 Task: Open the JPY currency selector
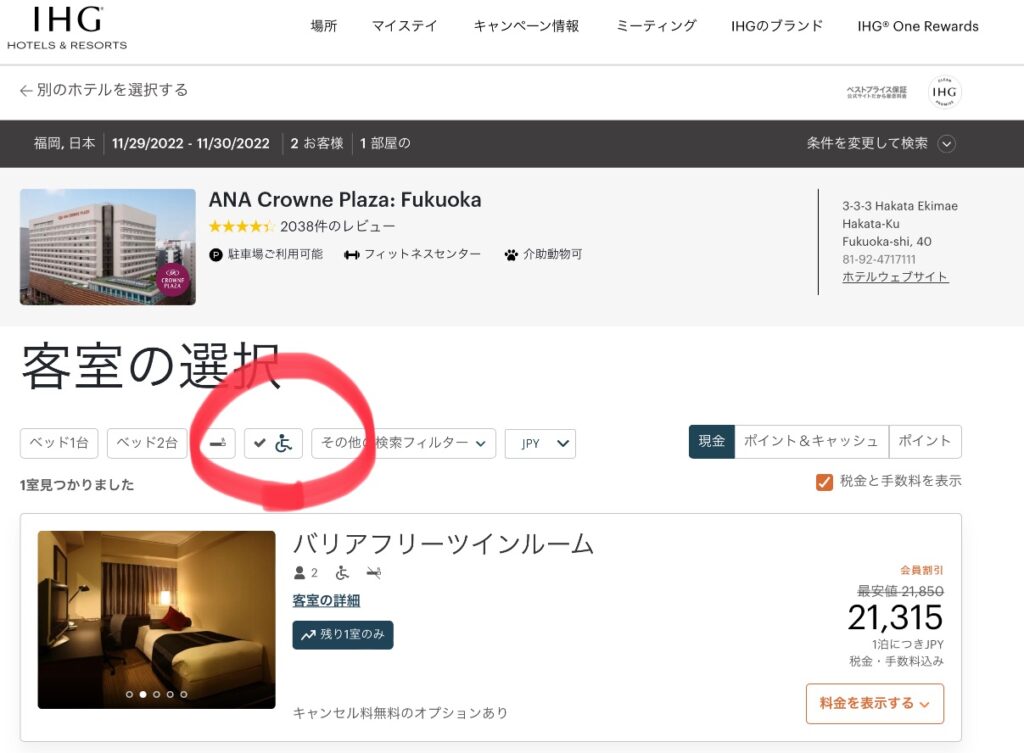click(x=540, y=443)
